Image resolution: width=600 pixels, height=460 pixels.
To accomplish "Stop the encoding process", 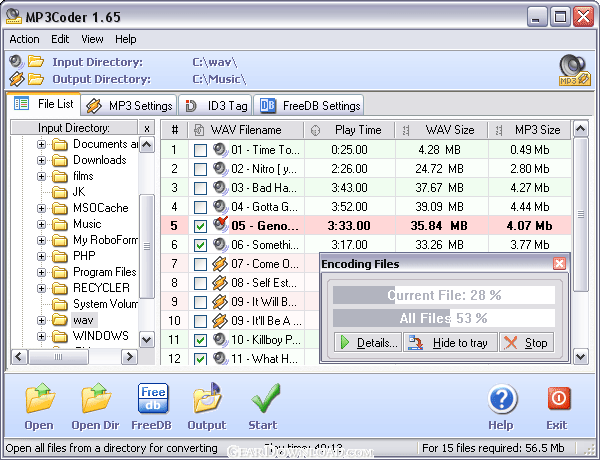I will (x=526, y=342).
